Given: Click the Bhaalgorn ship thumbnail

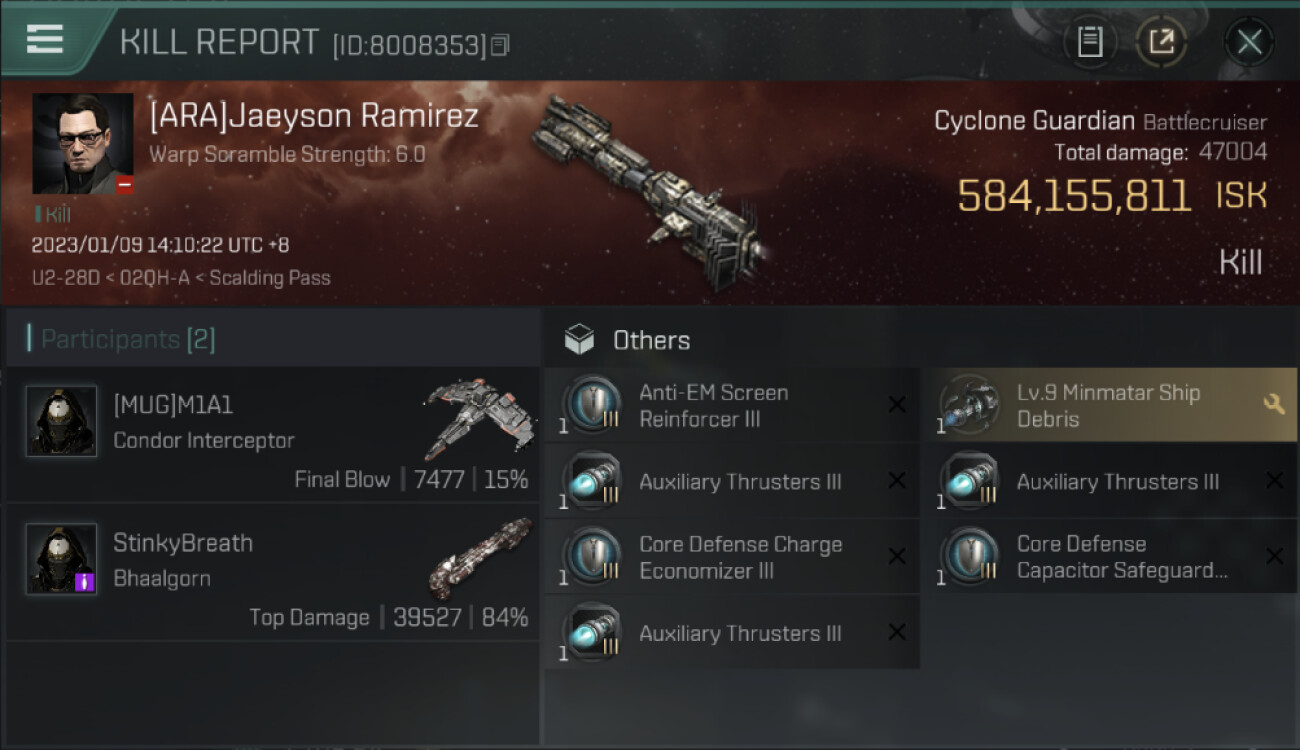Looking at the screenshot, I should 480,557.
